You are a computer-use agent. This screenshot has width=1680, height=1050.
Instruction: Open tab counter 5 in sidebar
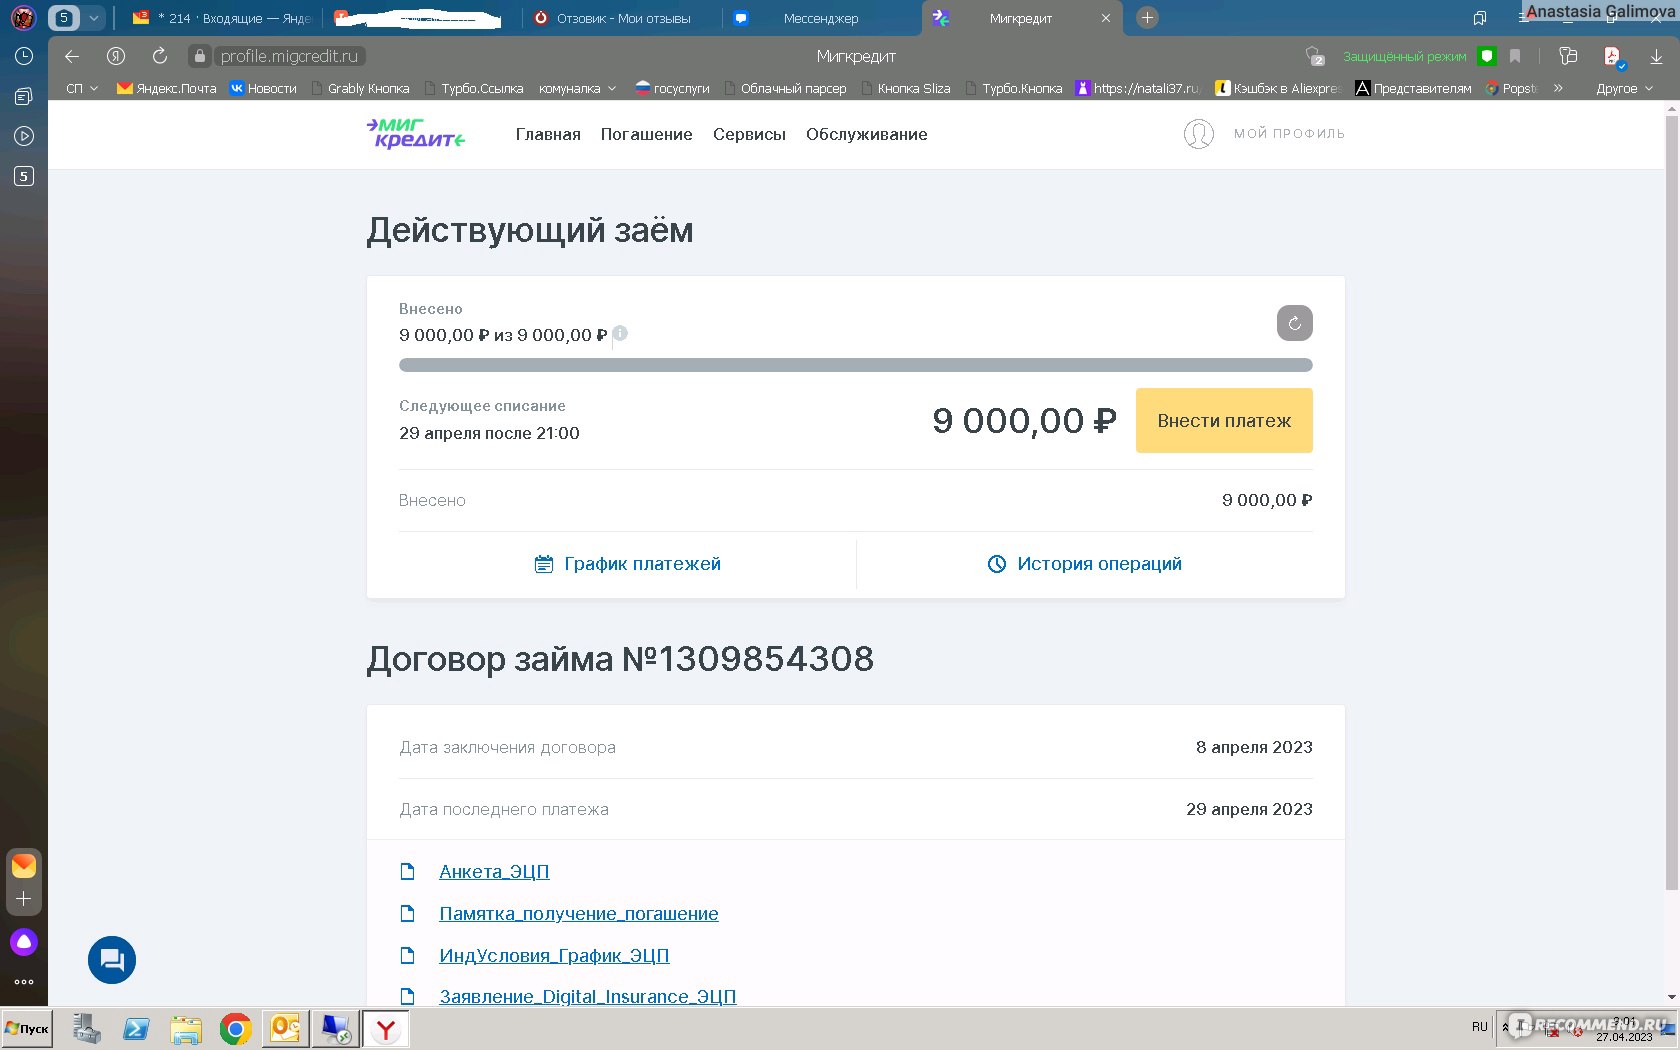[24, 176]
